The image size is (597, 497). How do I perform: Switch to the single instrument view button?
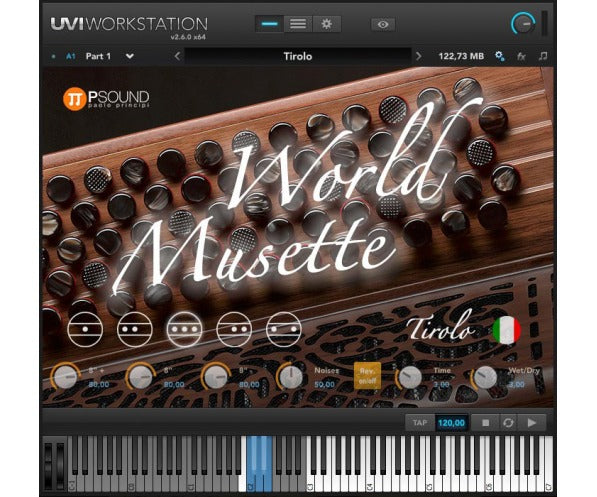270,24
